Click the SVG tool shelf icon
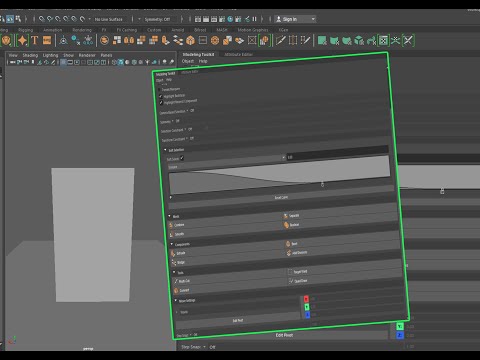Image resolution: width=480 pixels, height=360 pixels. [47, 41]
